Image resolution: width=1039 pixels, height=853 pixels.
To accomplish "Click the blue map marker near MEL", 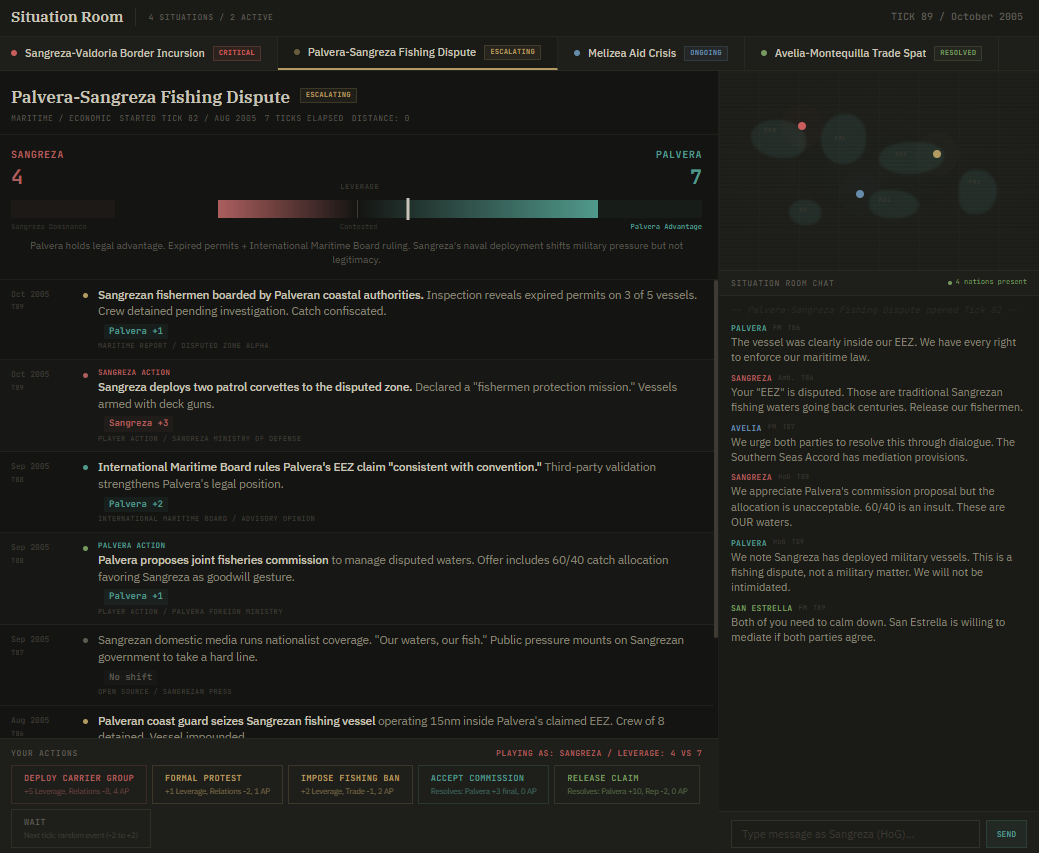I will [860, 194].
